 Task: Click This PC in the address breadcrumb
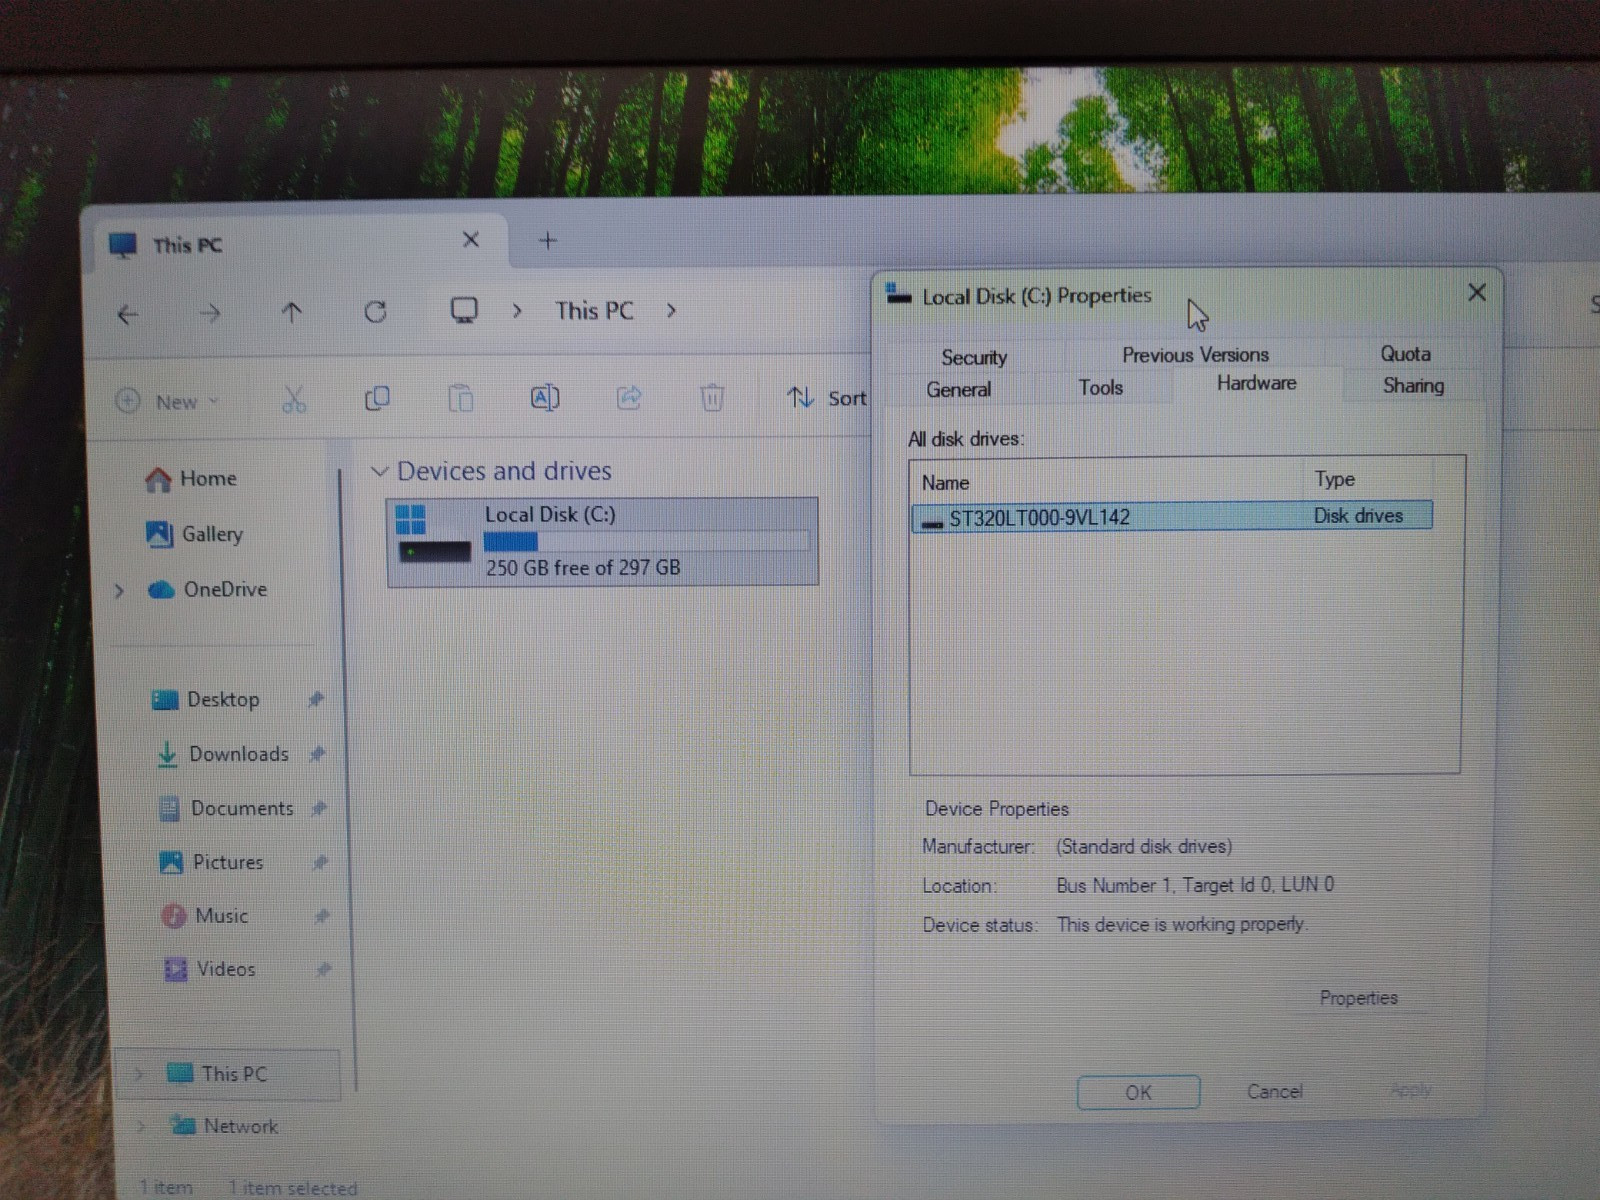[594, 311]
